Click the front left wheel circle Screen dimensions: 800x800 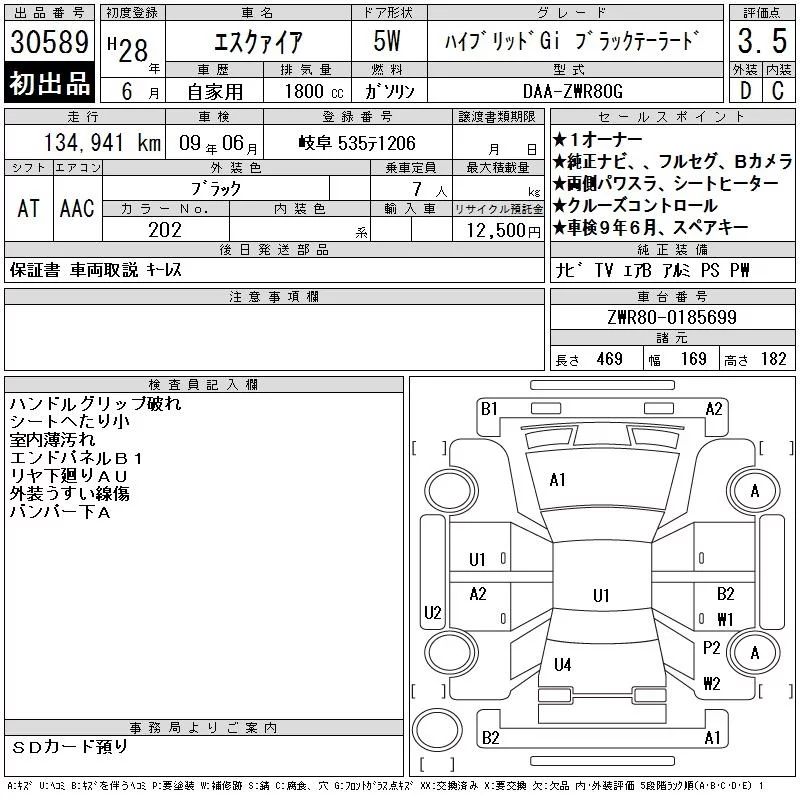tap(451, 491)
